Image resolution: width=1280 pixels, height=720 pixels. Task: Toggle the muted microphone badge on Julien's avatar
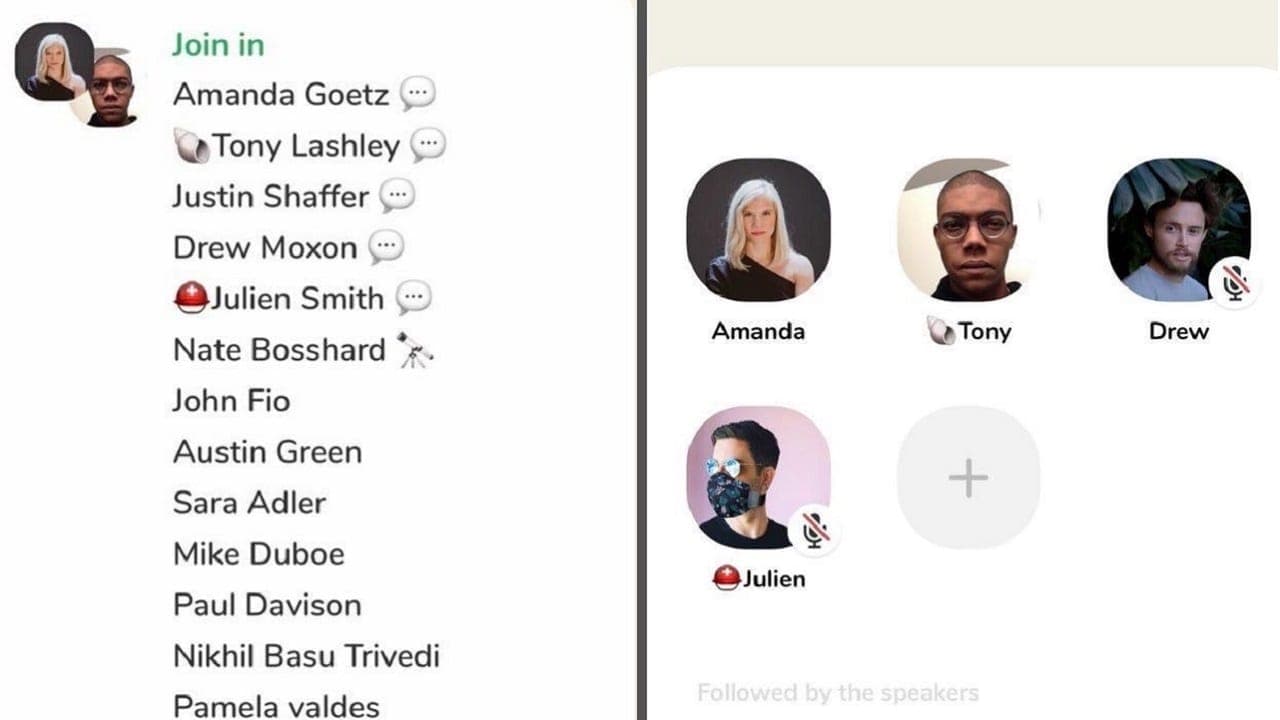[x=815, y=530]
